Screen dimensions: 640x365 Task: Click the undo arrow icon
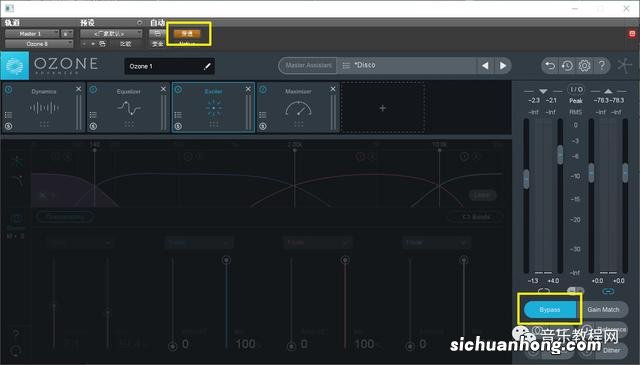[x=550, y=65]
